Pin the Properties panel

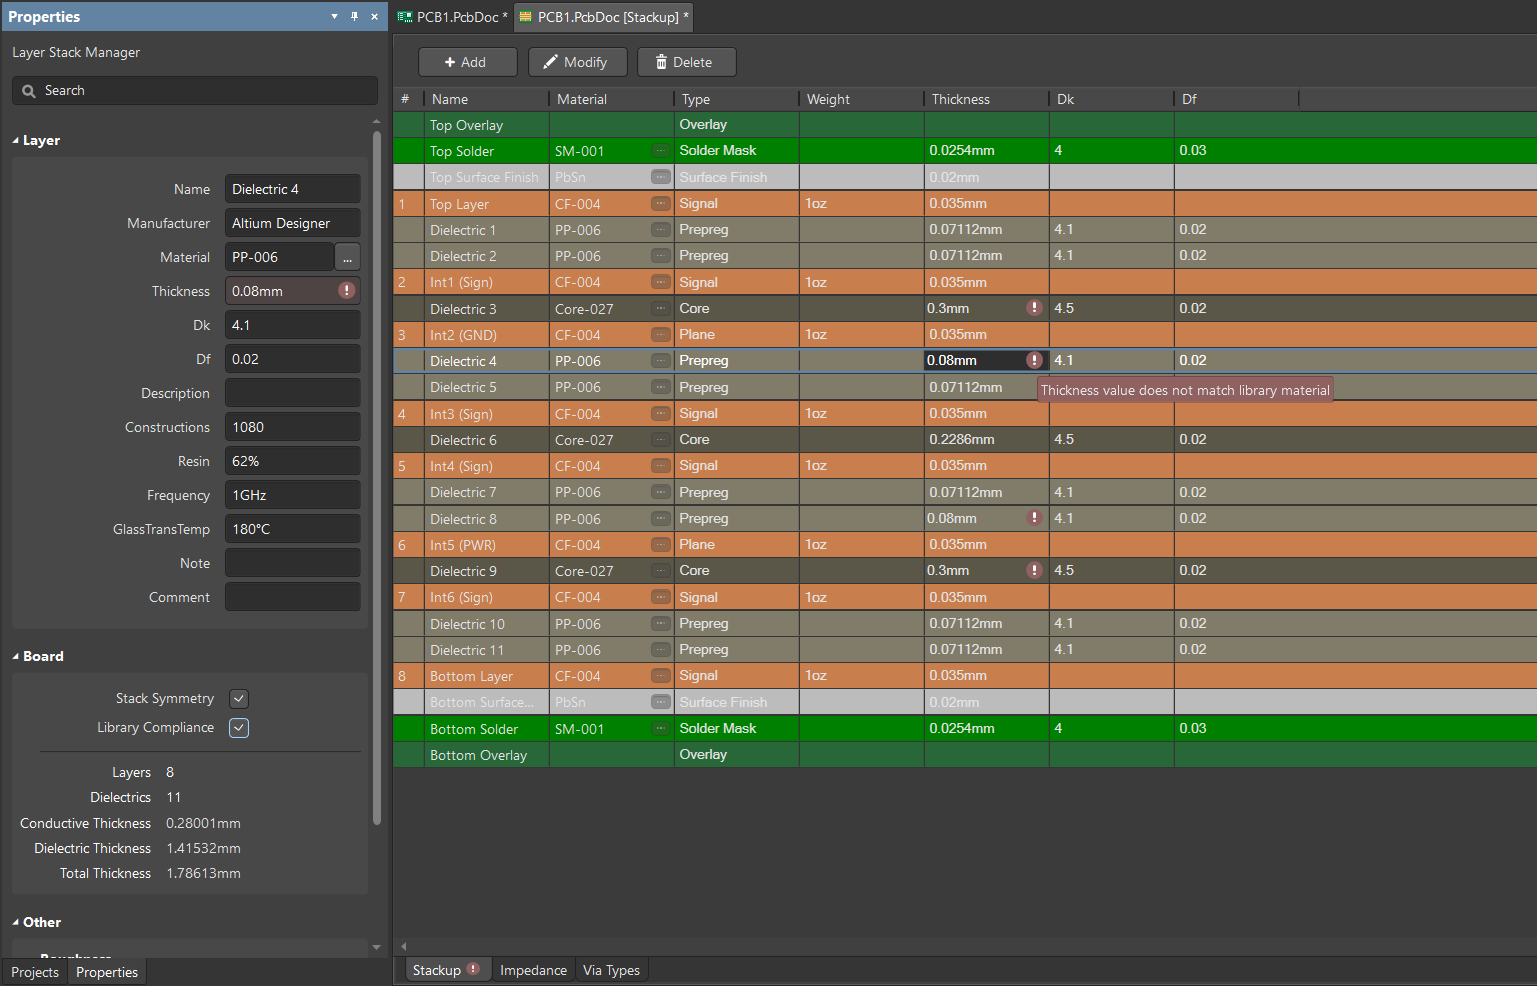(x=353, y=17)
